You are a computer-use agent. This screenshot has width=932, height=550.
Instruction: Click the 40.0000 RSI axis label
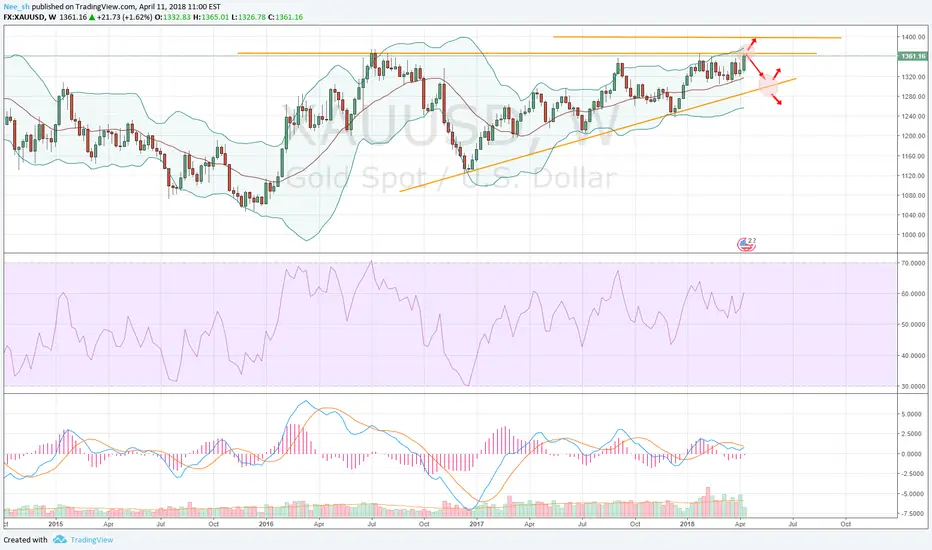[x=914, y=356]
